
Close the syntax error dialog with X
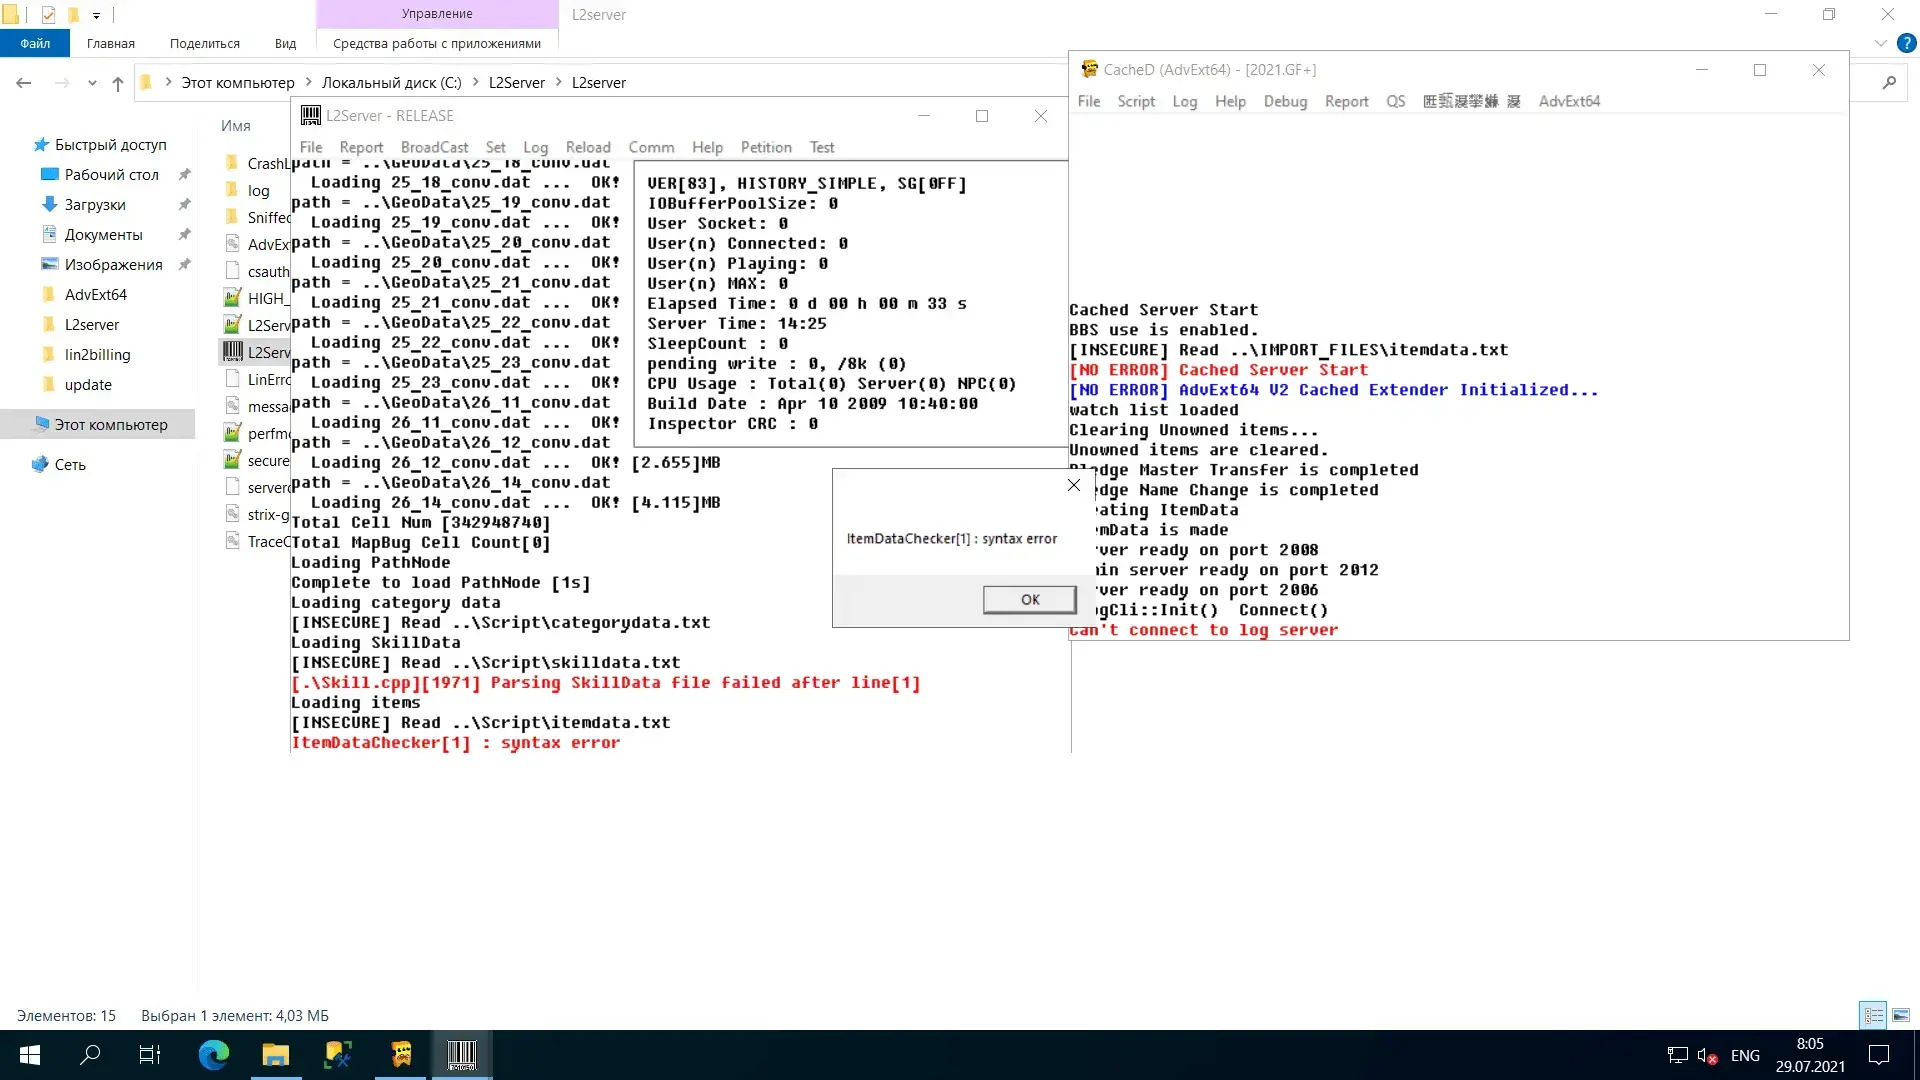(1073, 485)
